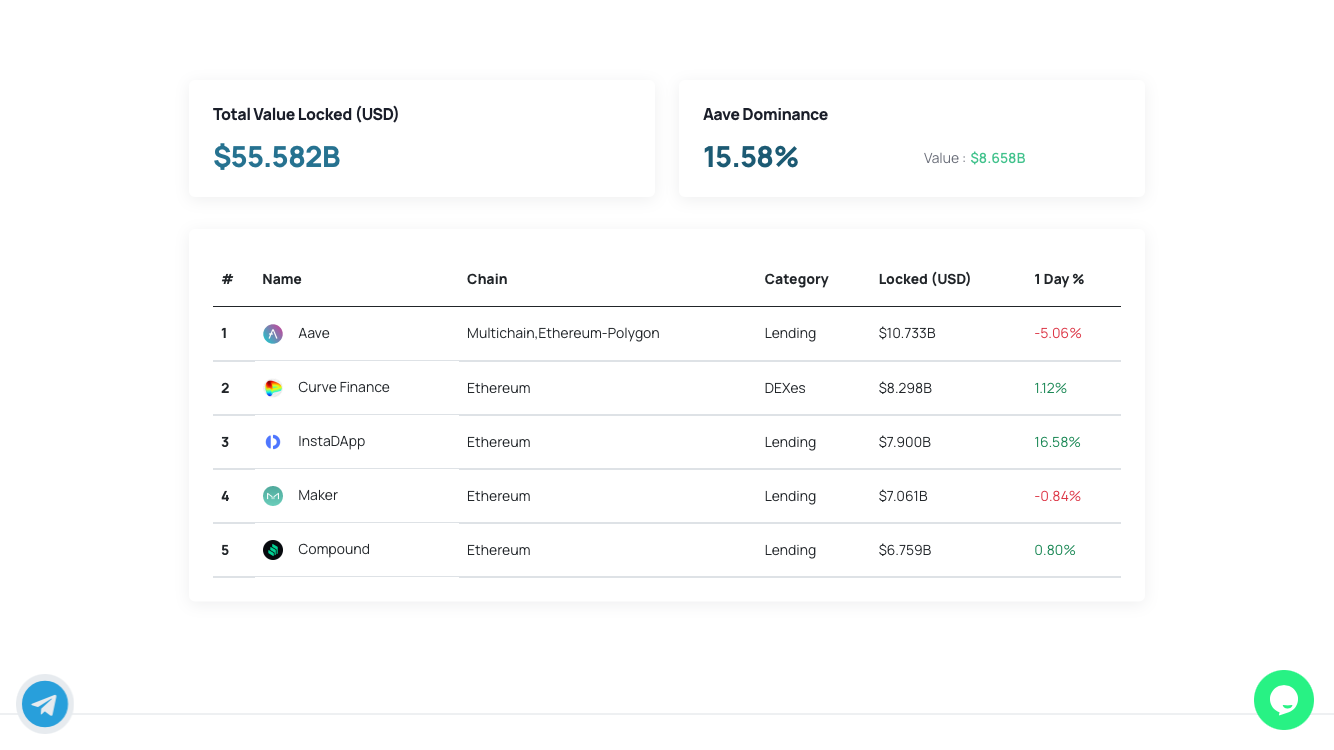Click the Lending category cell for Maker
The width and height of the screenshot is (1334, 750).
(x=790, y=496)
